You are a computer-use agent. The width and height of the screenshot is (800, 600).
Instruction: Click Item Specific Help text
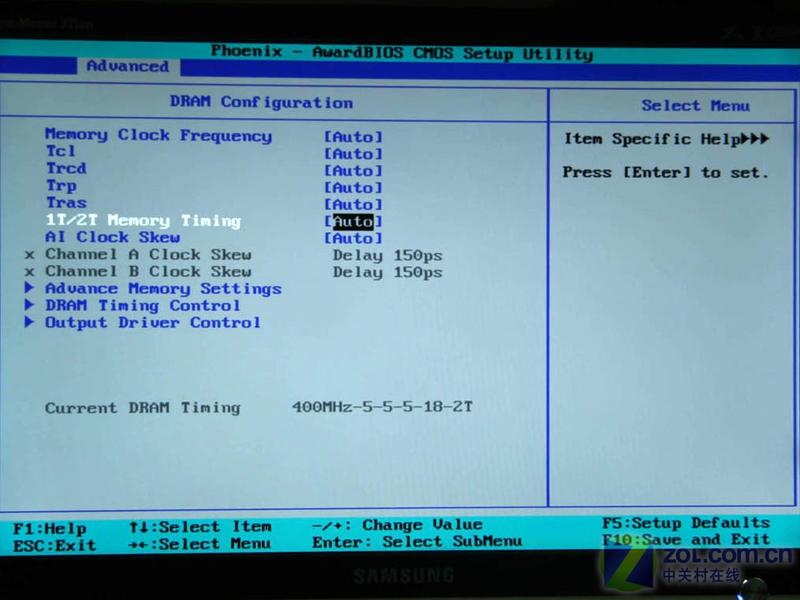pos(666,139)
